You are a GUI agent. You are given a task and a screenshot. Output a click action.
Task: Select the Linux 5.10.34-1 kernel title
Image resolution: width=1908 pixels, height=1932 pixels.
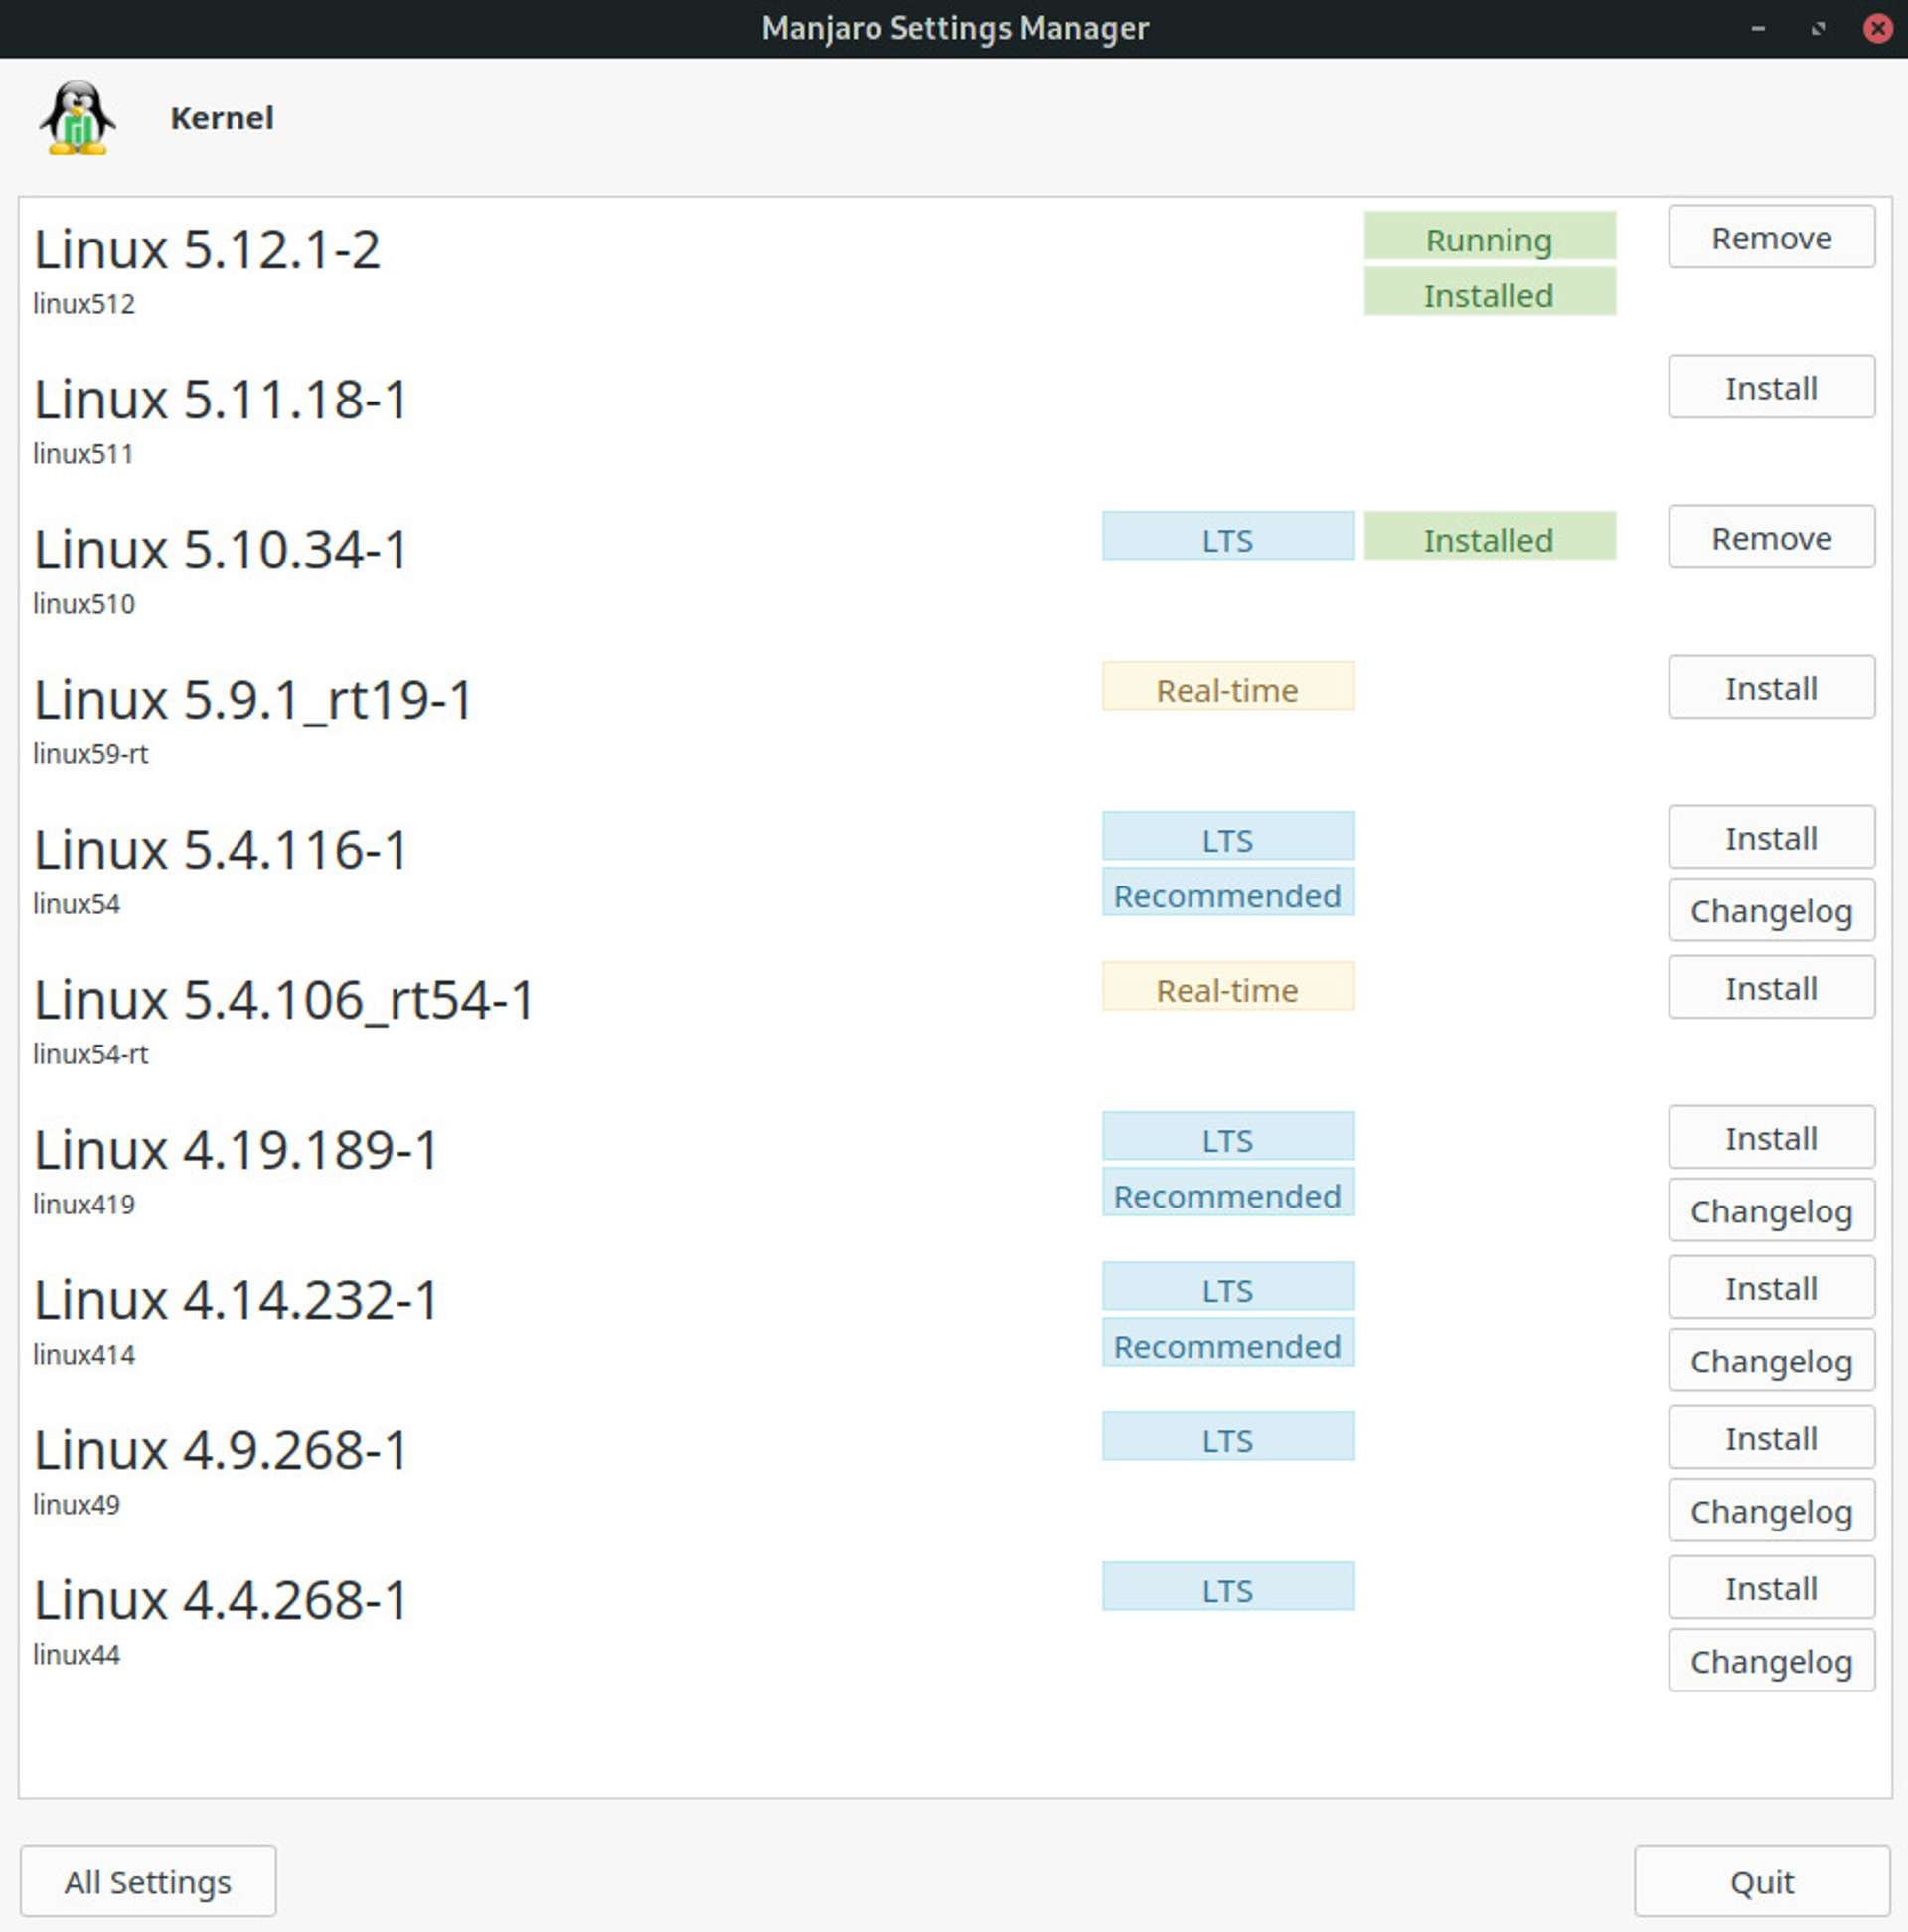pyautogui.click(x=221, y=550)
